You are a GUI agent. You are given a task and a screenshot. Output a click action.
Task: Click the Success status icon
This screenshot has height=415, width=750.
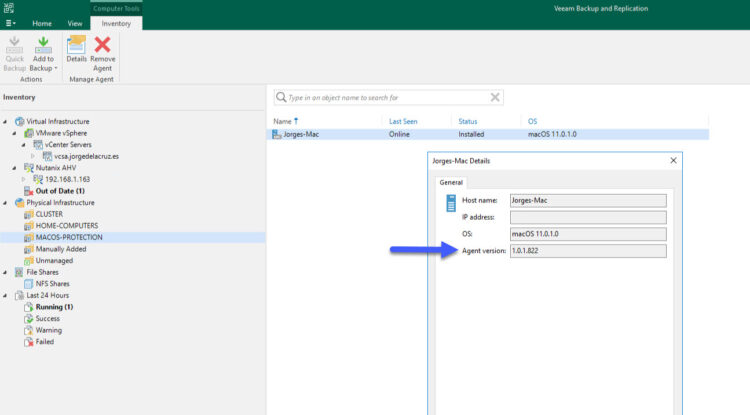[x=29, y=318]
